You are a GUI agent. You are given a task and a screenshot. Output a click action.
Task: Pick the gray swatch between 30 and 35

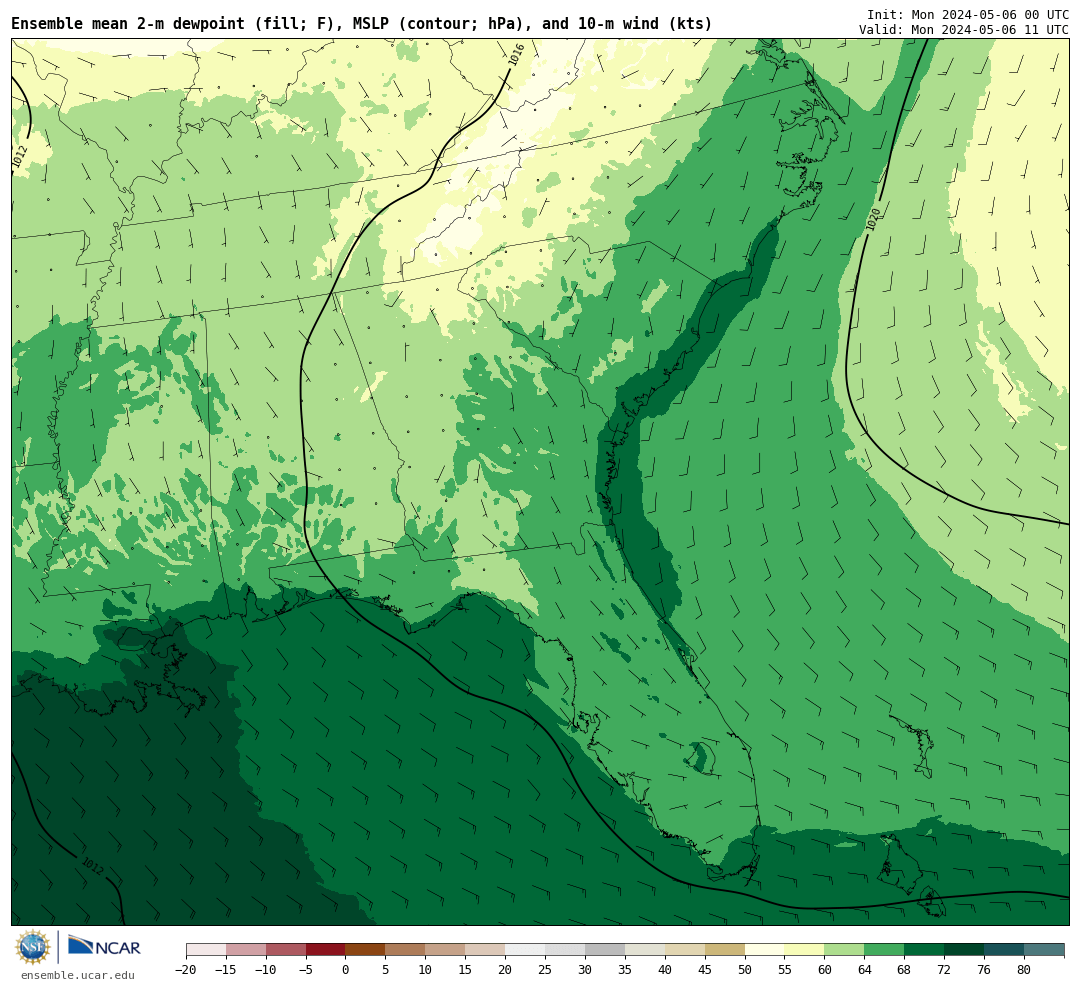pyautogui.click(x=605, y=949)
